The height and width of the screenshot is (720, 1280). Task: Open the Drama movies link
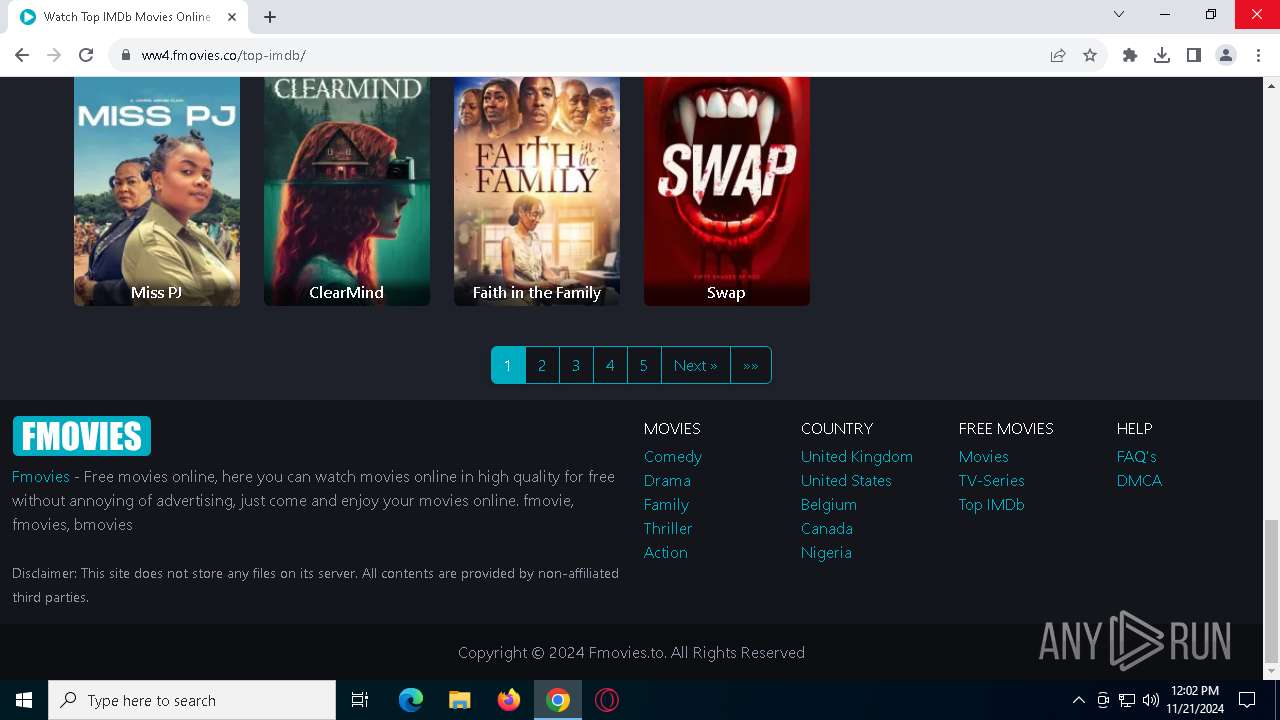(x=667, y=480)
